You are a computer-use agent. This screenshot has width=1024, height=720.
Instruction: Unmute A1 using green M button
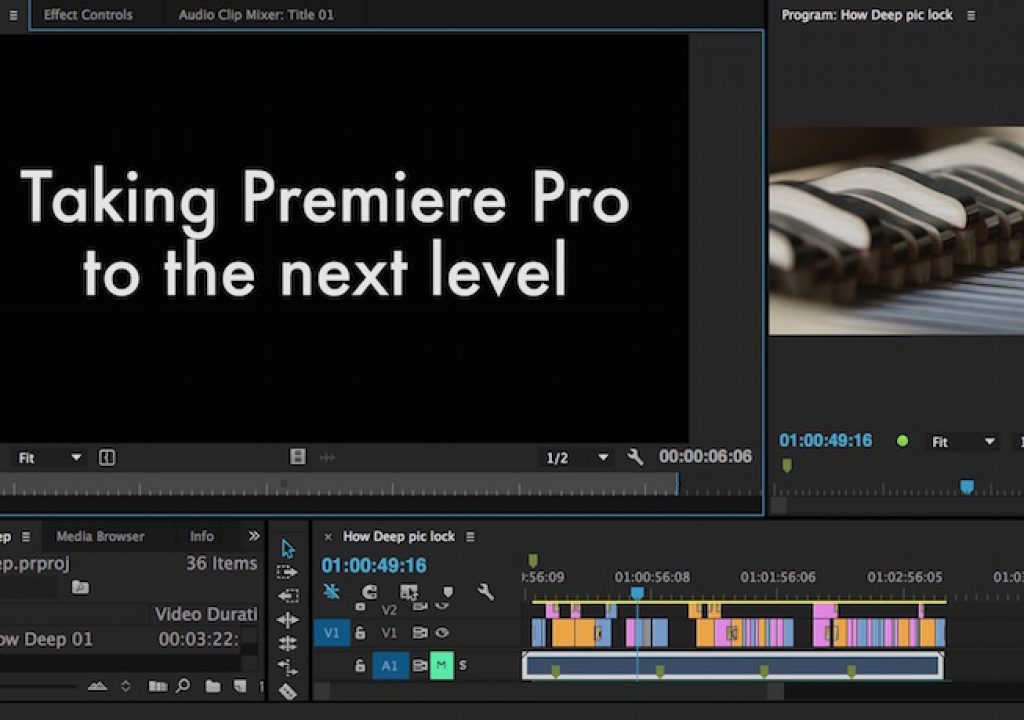click(x=441, y=665)
